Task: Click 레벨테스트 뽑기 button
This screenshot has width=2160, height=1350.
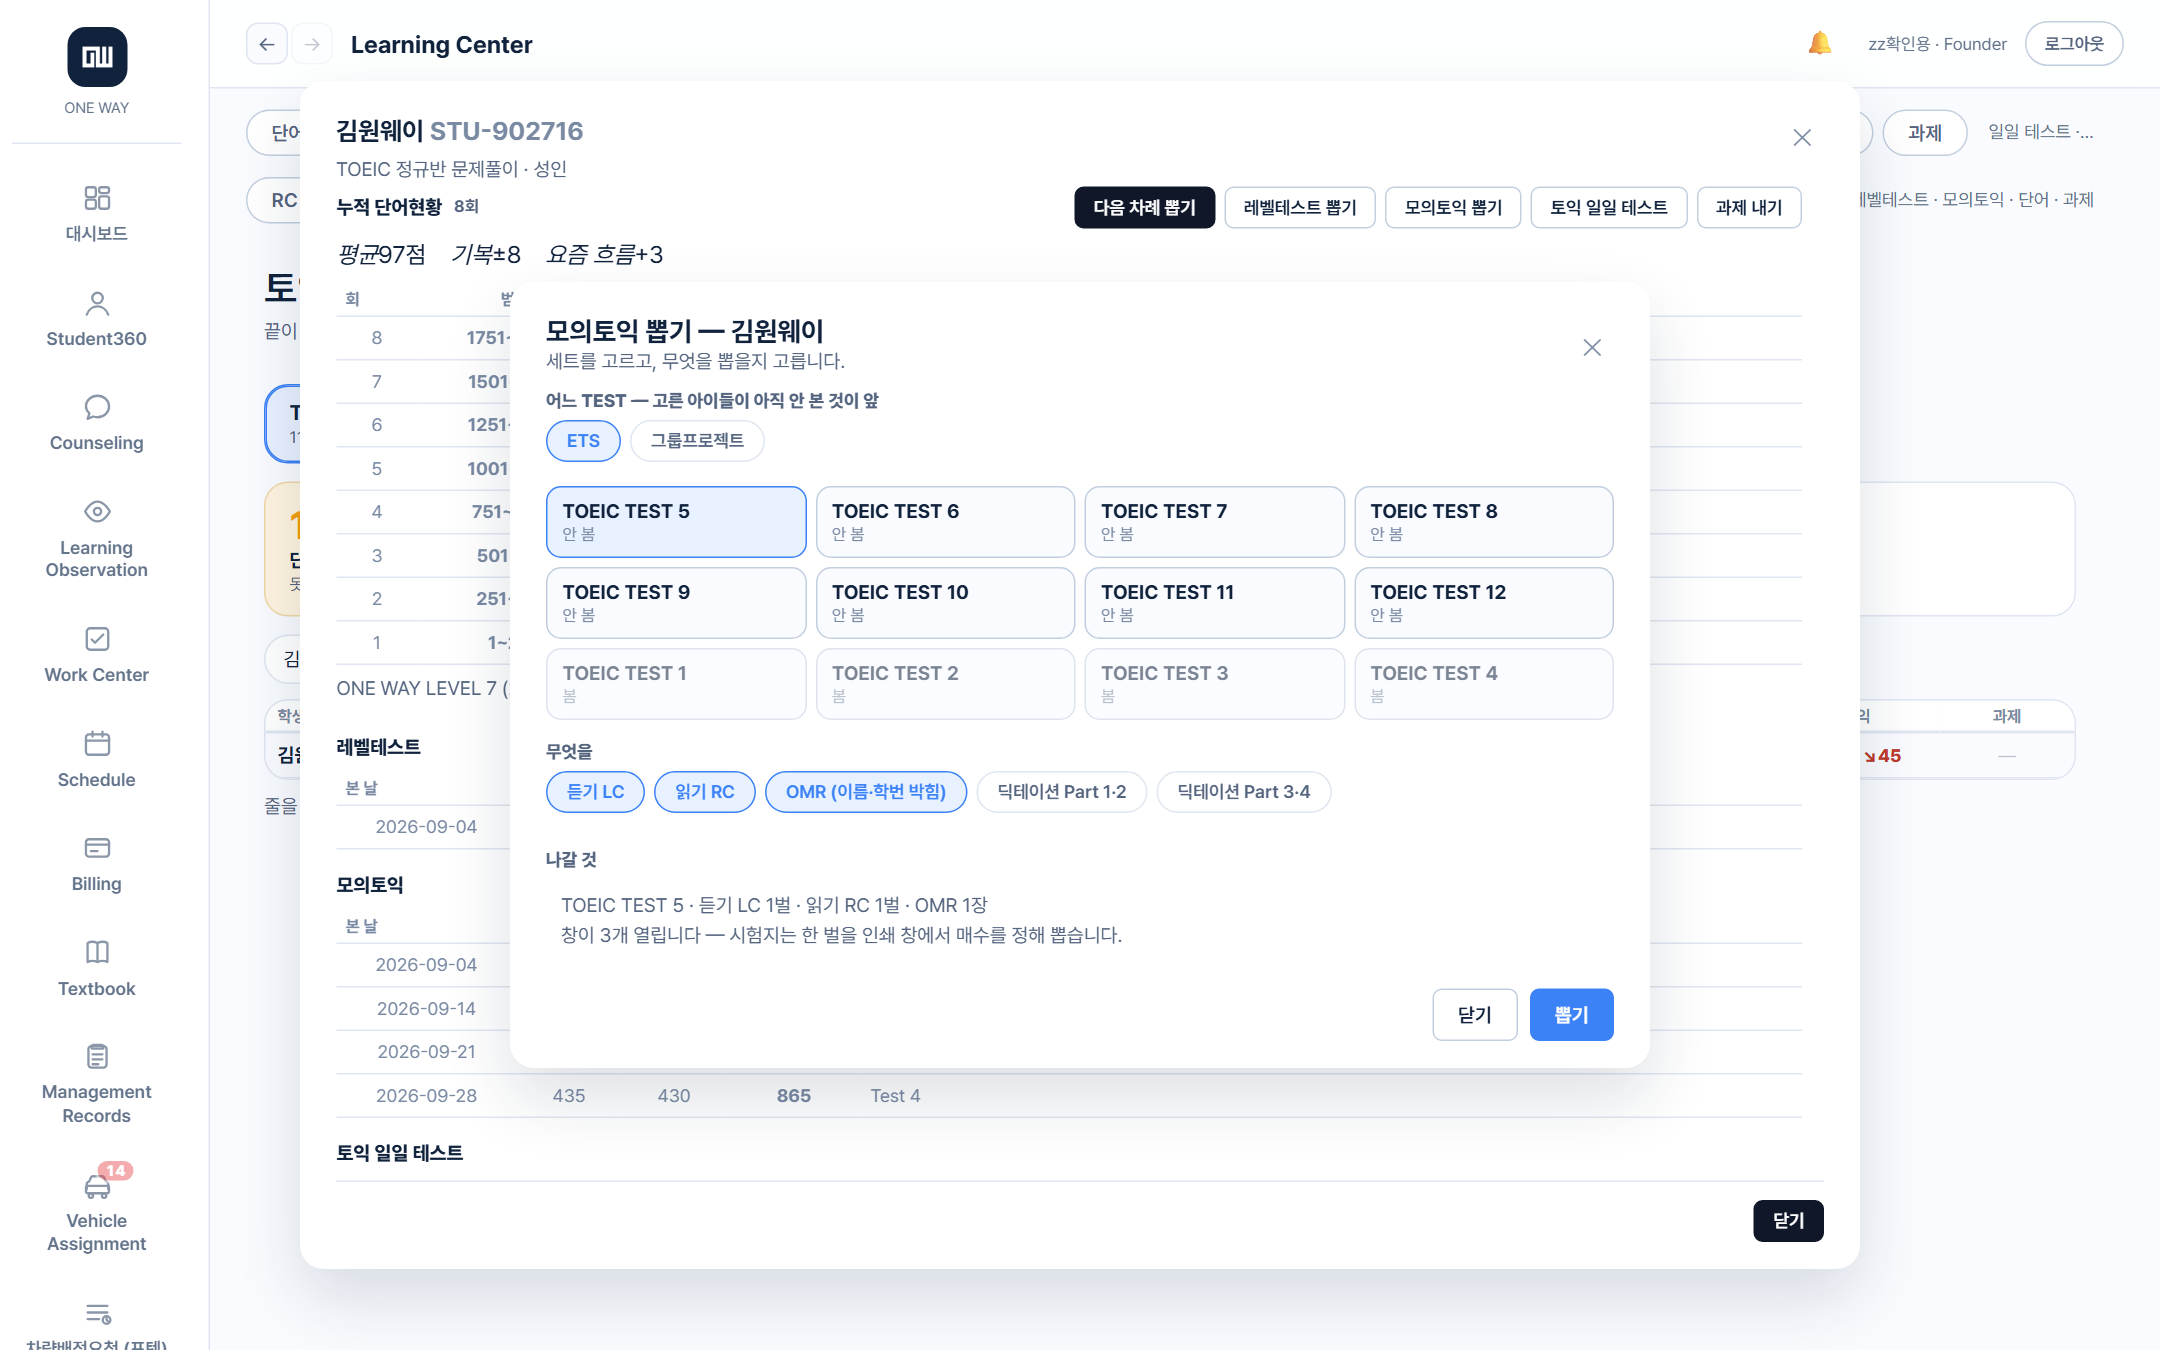Action: [x=1299, y=207]
